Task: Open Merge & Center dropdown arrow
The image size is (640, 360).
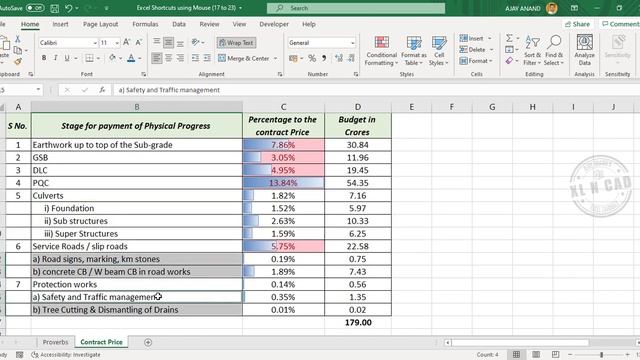Action: 276,58
